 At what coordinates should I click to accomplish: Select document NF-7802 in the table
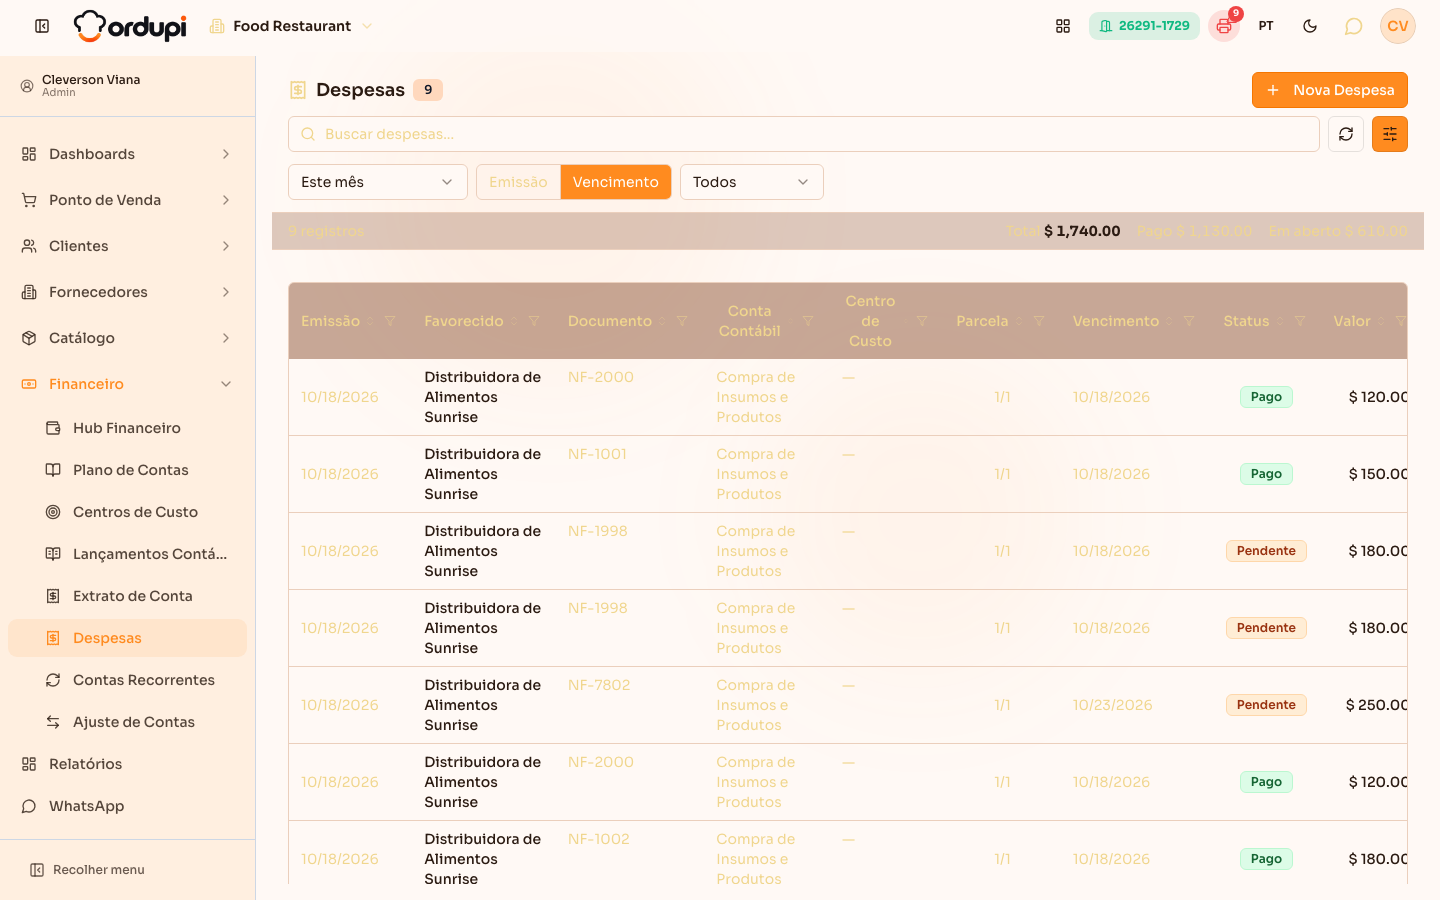point(599,685)
